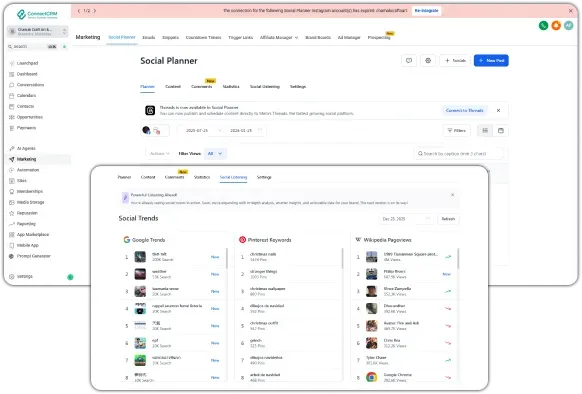Open Automation in the sidebar

click(27, 170)
